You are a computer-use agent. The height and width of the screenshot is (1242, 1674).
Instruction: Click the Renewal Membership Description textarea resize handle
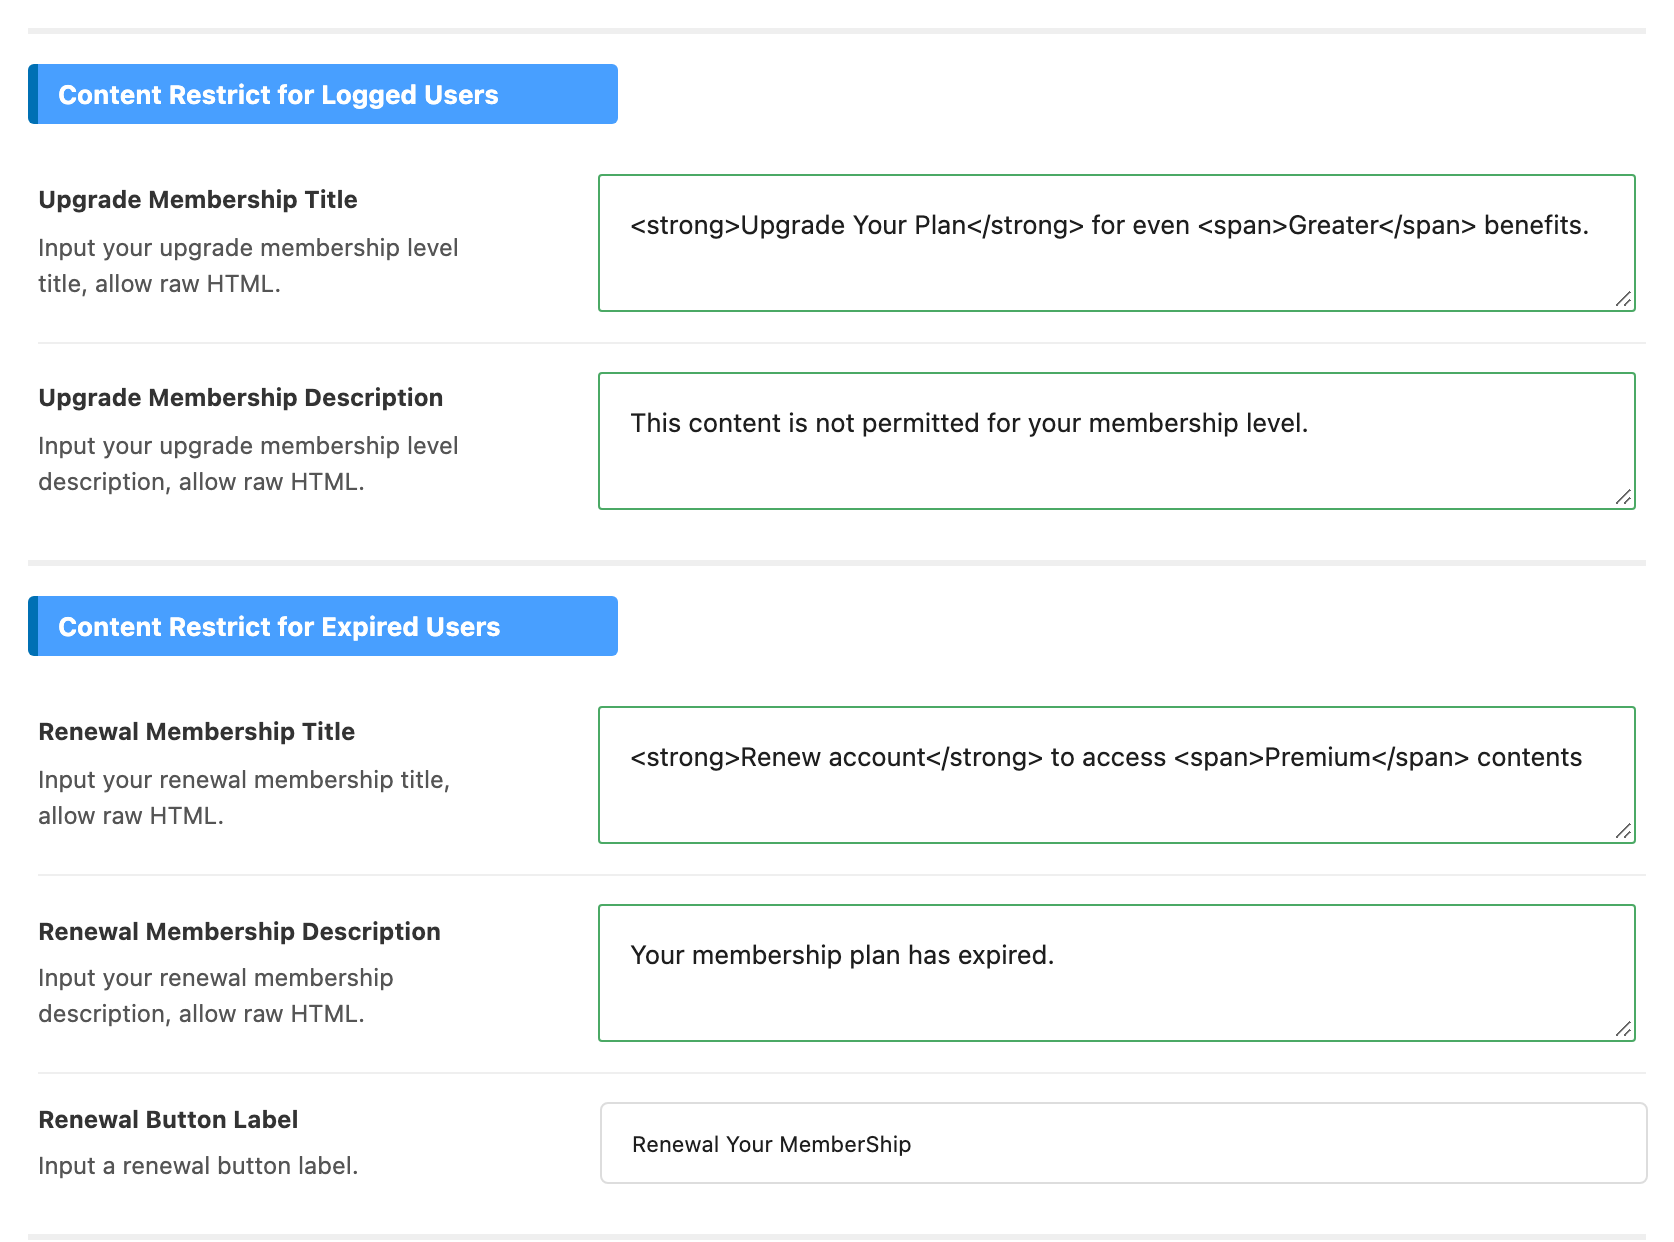pos(1624,1030)
